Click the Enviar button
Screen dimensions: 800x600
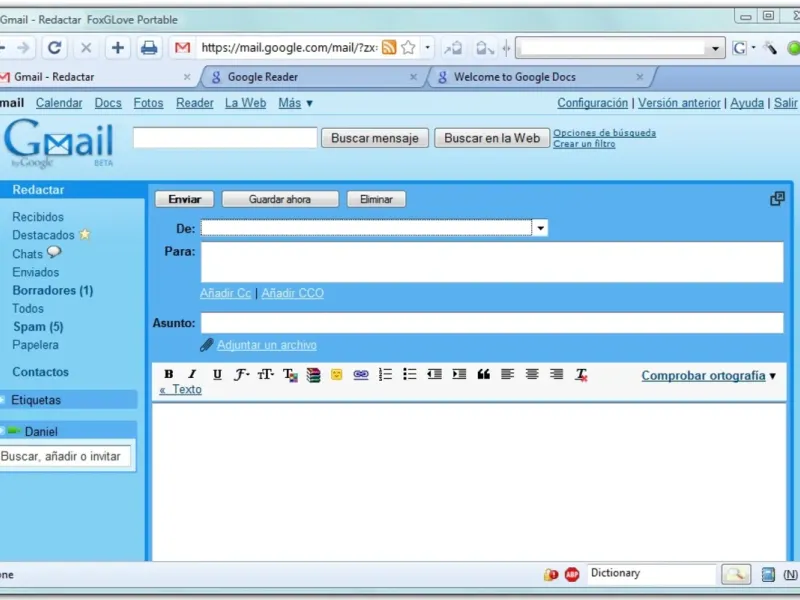(185, 199)
